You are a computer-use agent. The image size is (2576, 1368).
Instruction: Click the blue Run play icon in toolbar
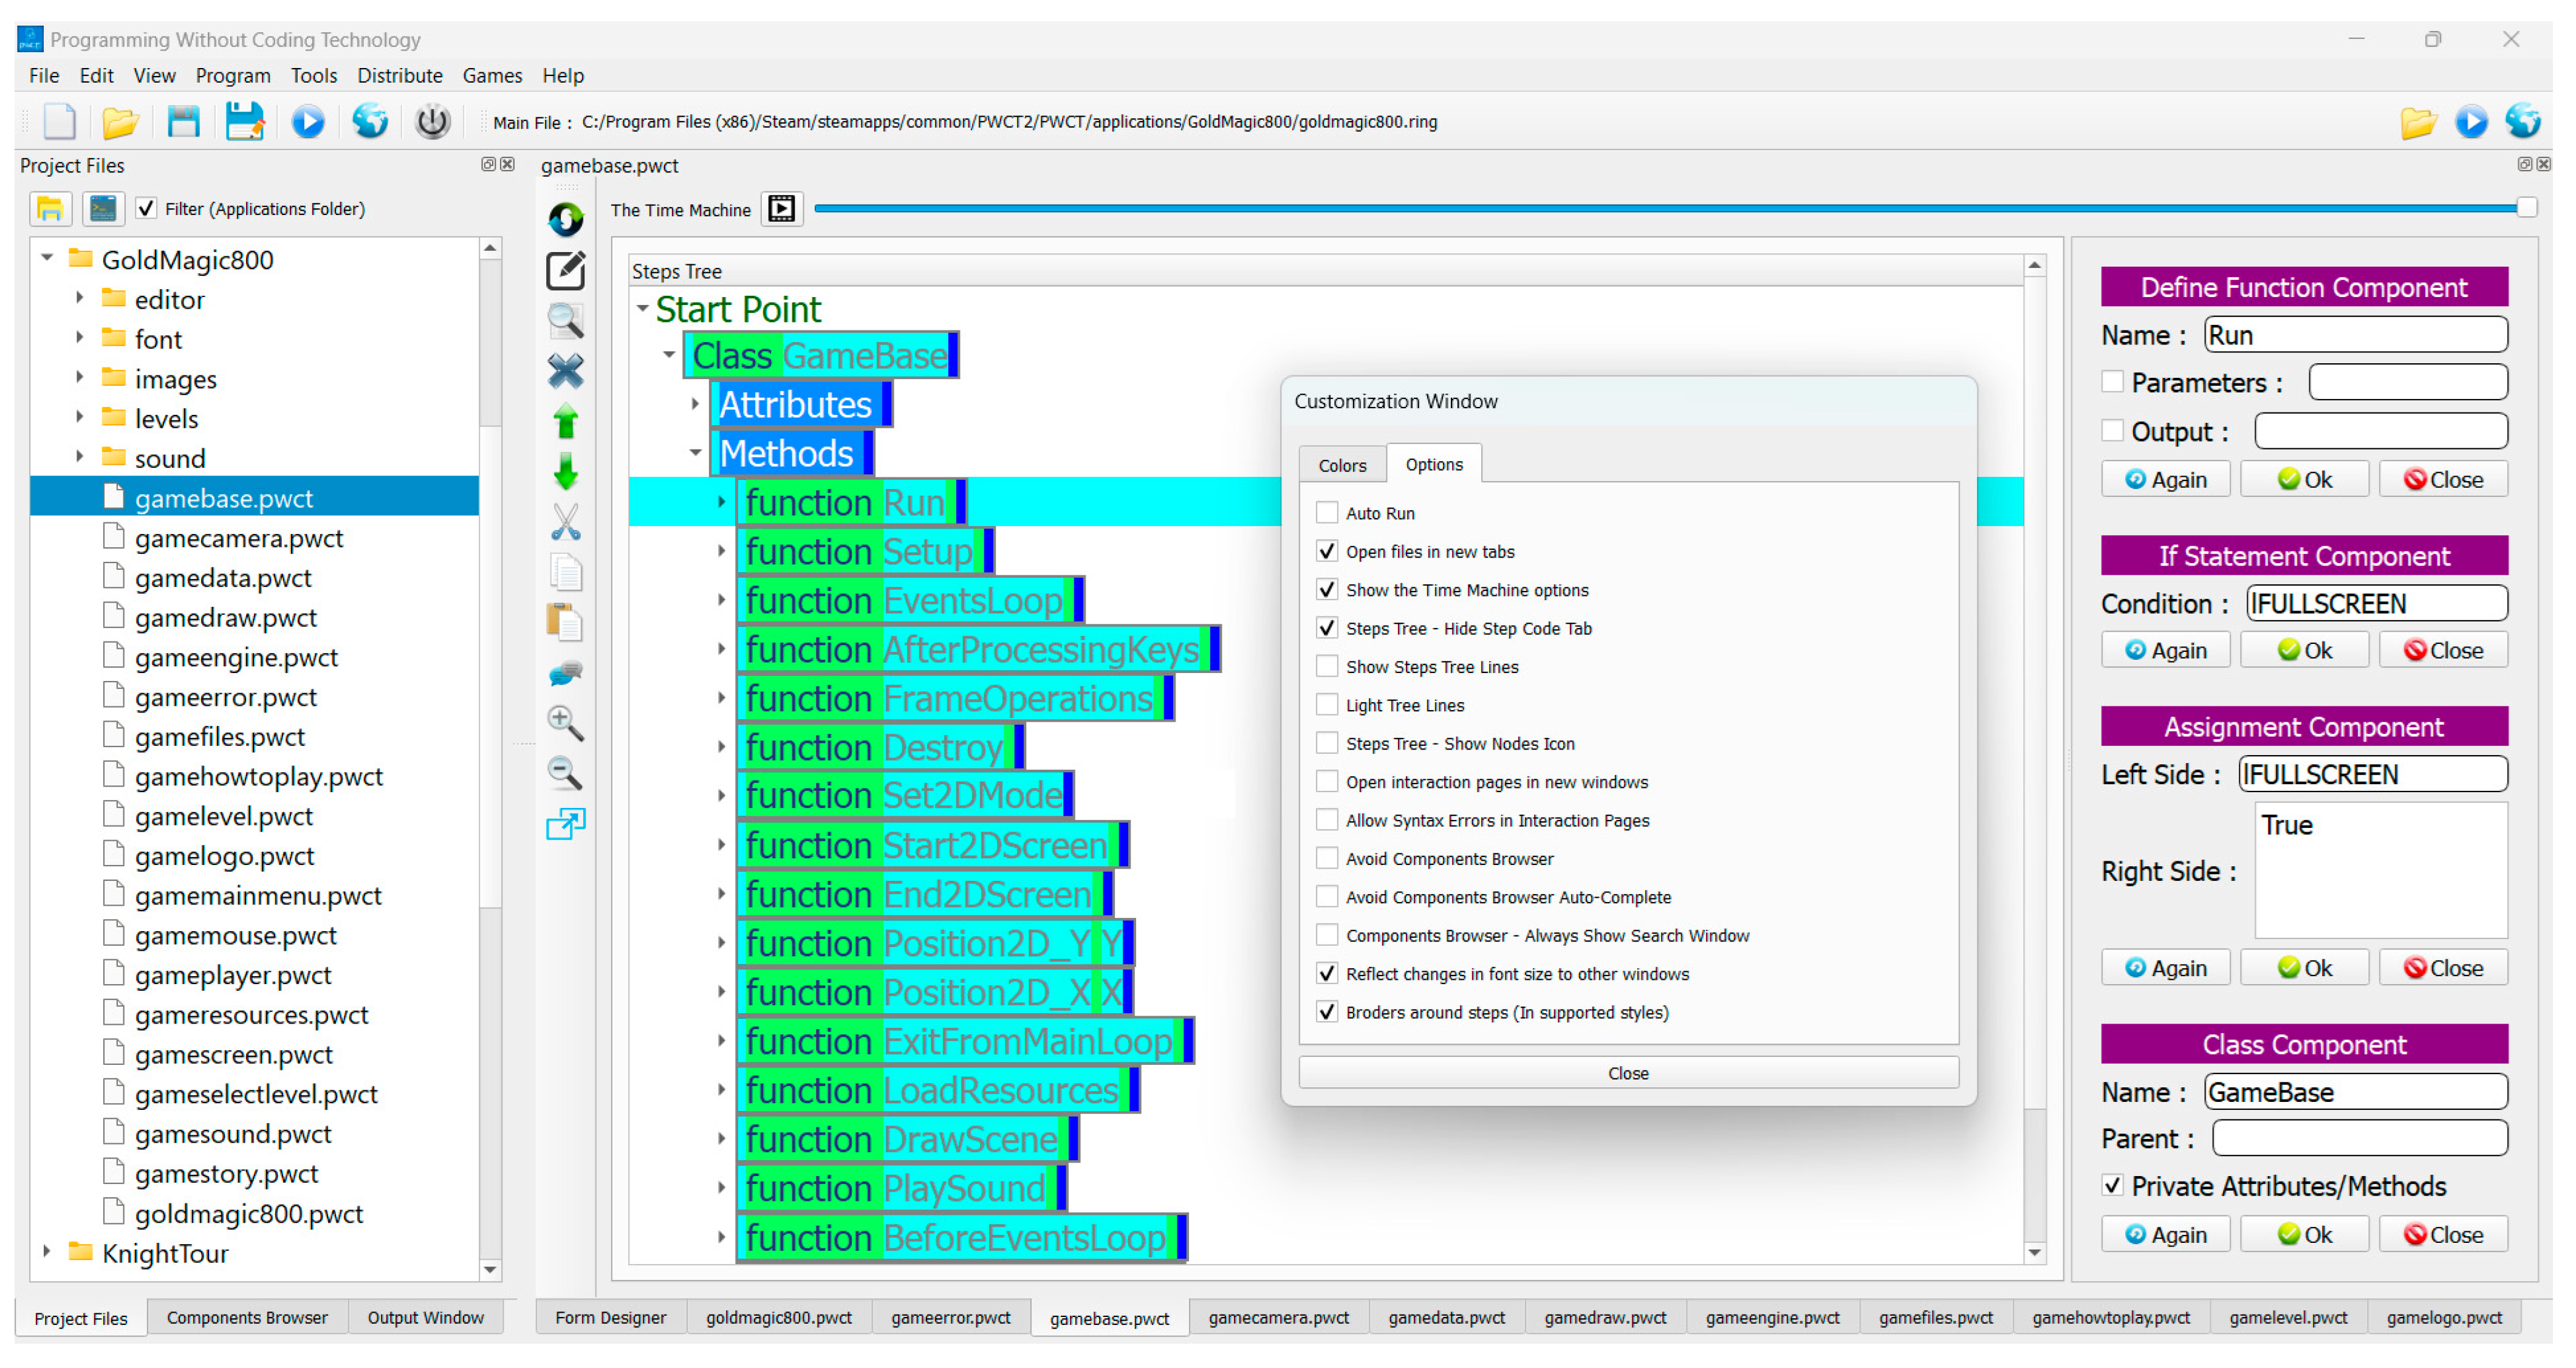click(308, 122)
